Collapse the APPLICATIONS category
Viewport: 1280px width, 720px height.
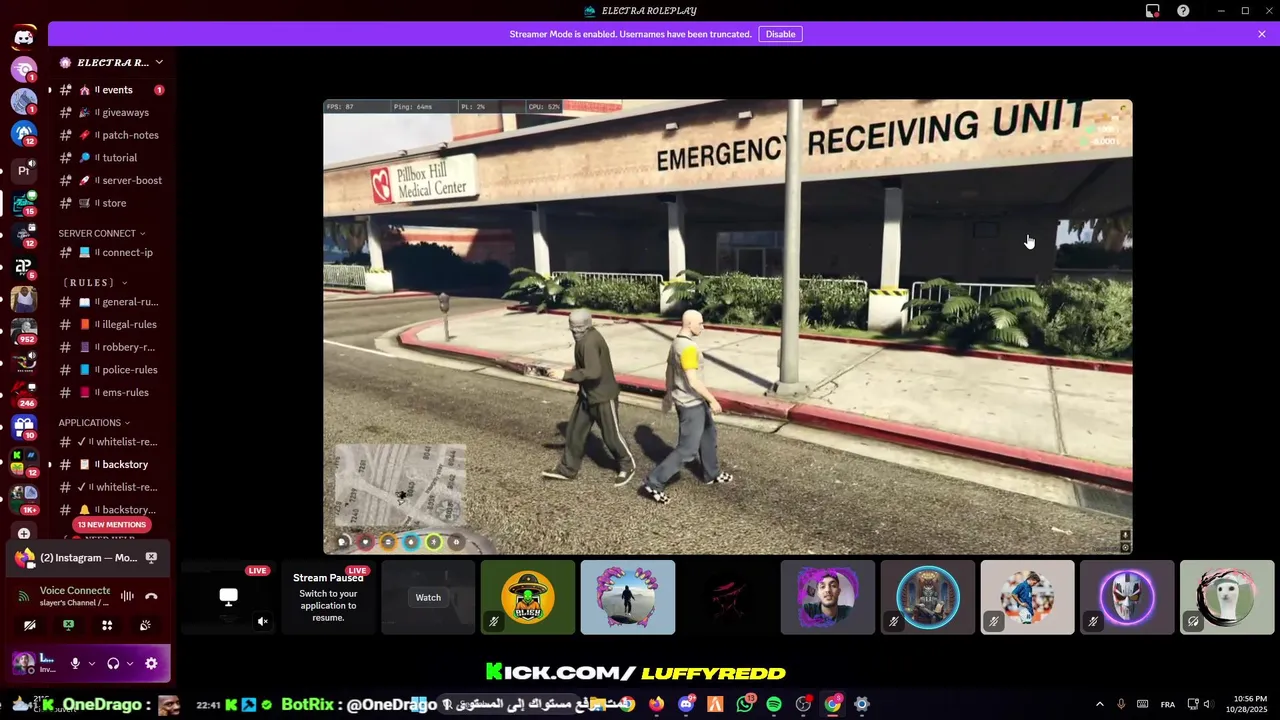94,422
